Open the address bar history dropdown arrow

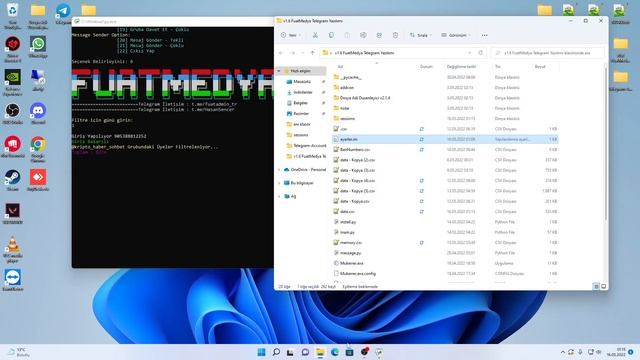click(470, 53)
